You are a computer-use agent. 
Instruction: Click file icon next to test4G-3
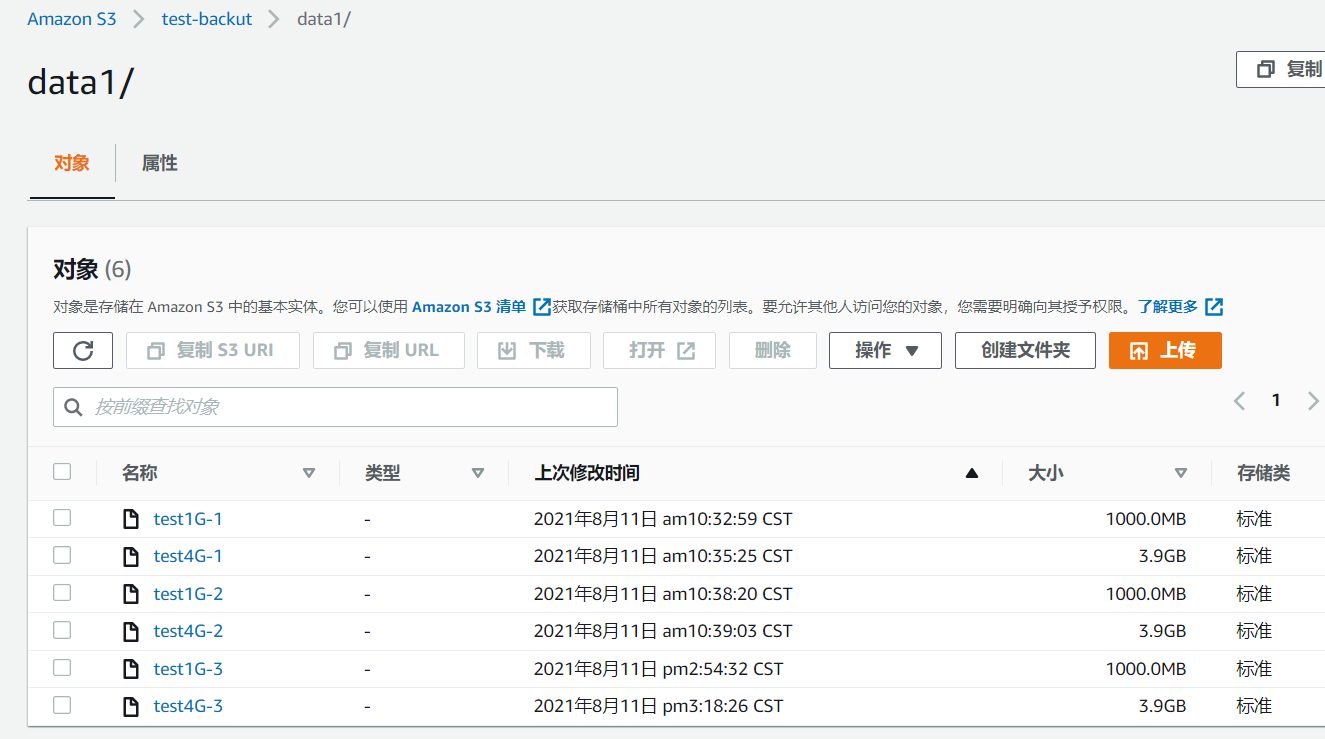click(x=130, y=706)
